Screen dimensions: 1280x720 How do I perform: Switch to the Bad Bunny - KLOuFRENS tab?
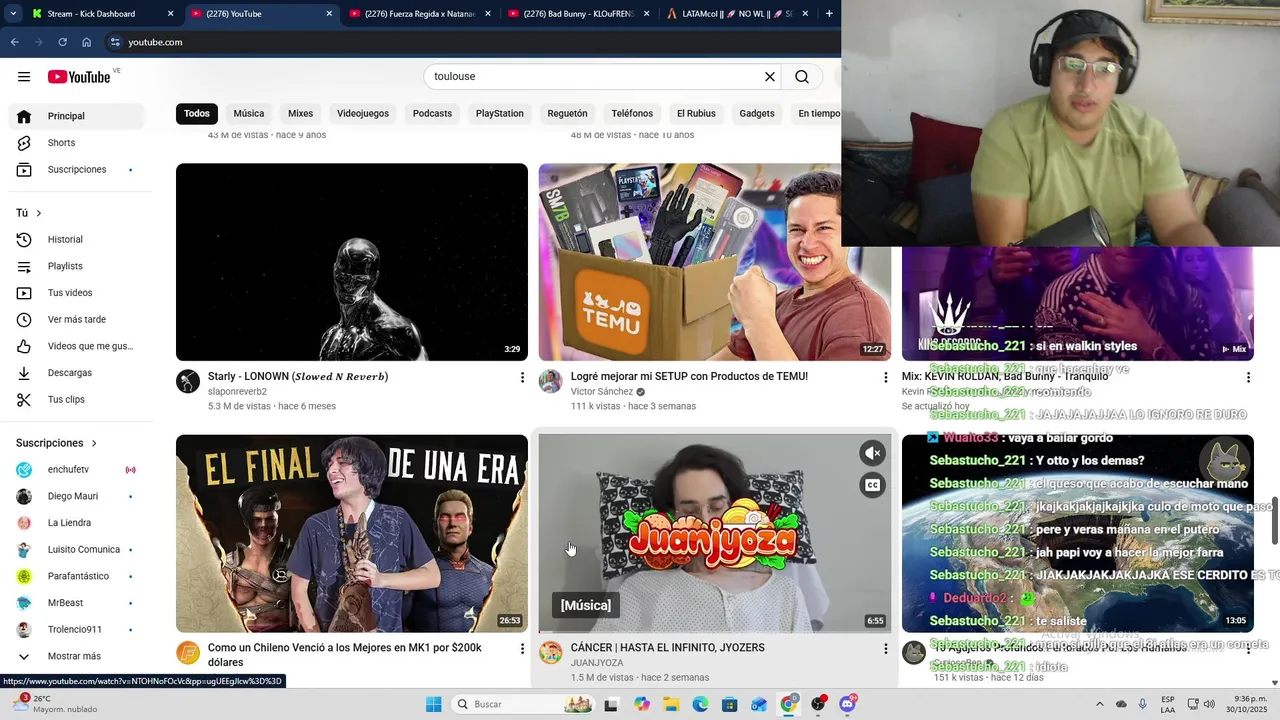[579, 14]
